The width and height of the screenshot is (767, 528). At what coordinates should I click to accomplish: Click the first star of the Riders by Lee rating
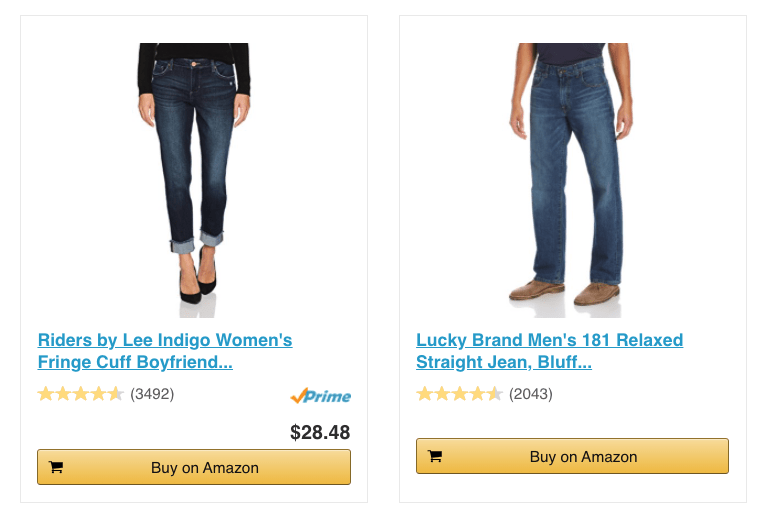pyautogui.click(x=46, y=394)
